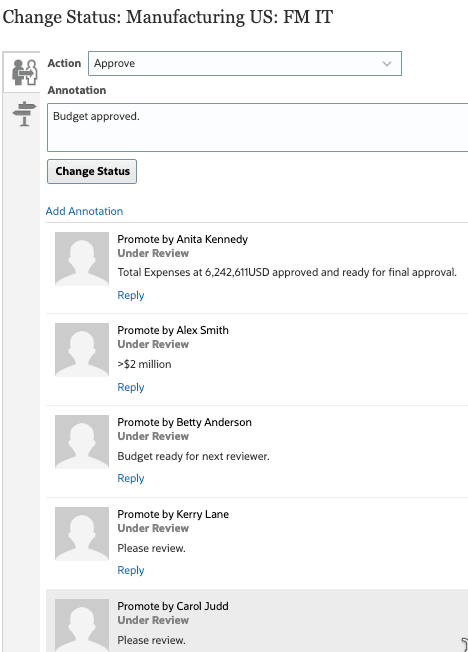Reply to Anita Kennedy's annotation

[131, 295]
